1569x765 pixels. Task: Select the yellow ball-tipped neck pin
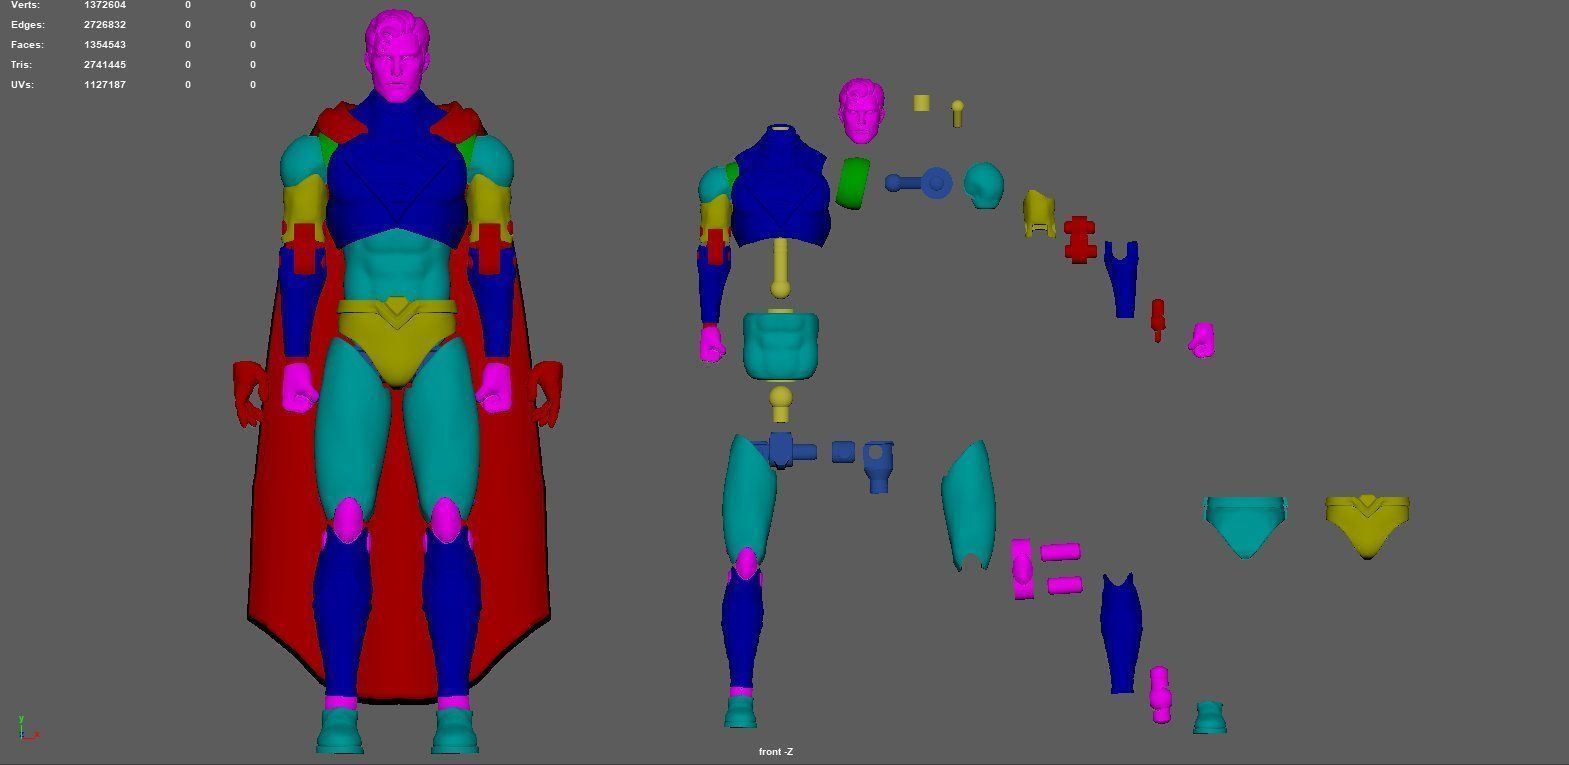[x=957, y=113]
